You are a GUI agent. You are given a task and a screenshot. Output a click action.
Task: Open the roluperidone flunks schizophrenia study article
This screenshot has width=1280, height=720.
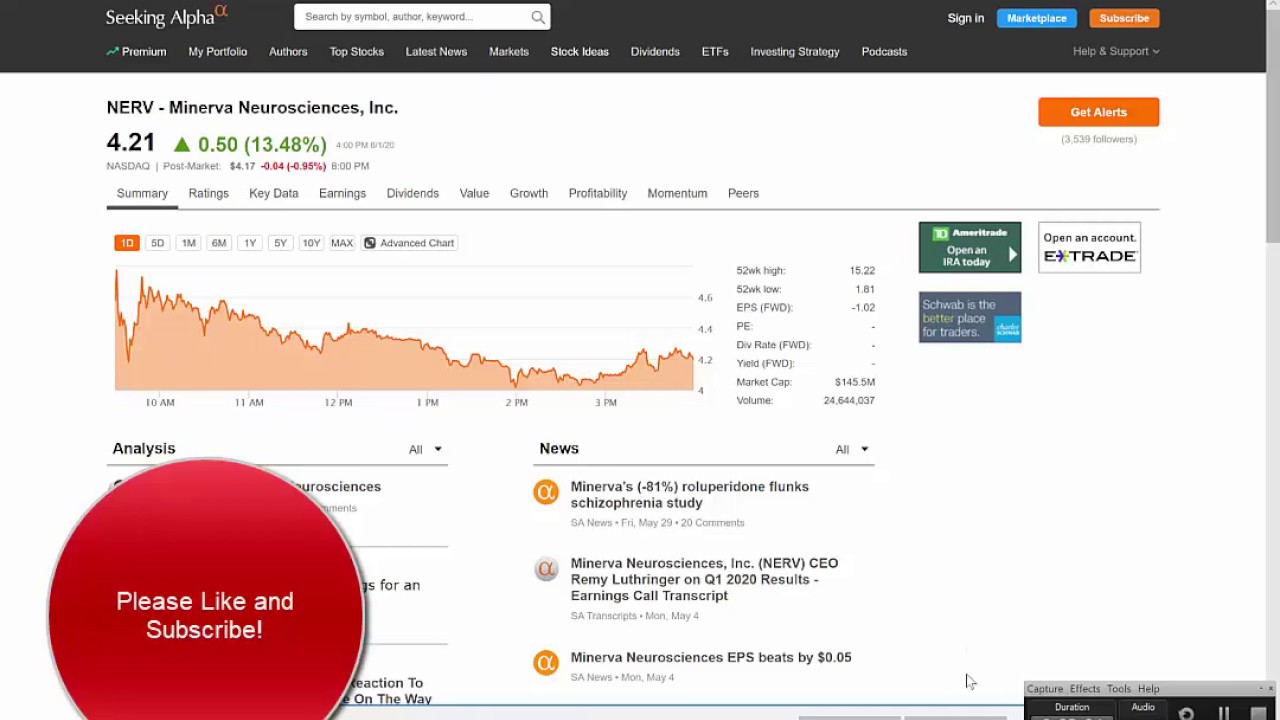coord(690,495)
